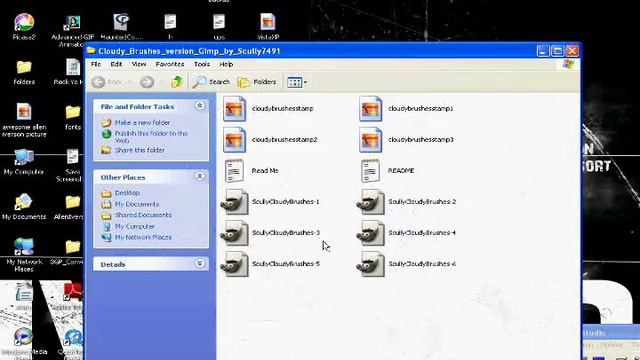Click the ScullyCloudyBrushes-5 file name
The height and width of the screenshot is (360, 640).
tap(286, 264)
